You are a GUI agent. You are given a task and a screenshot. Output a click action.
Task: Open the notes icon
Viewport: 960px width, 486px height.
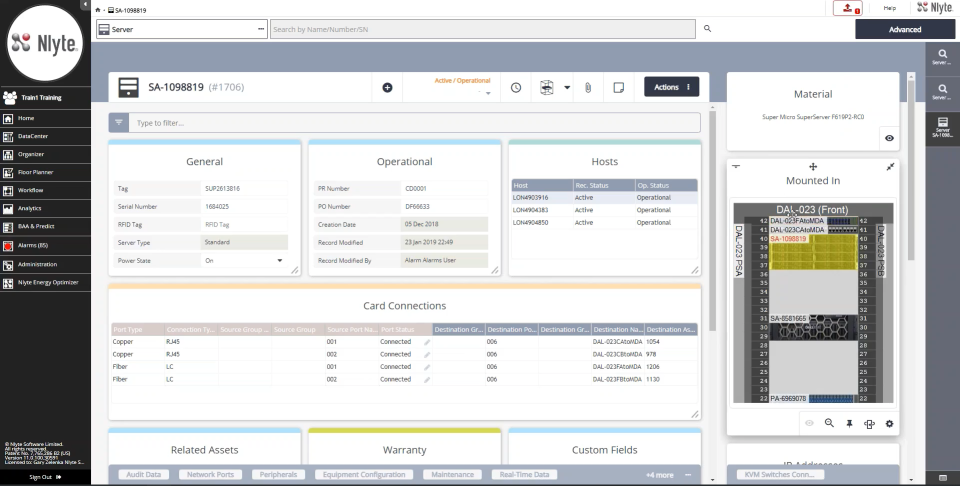(618, 88)
